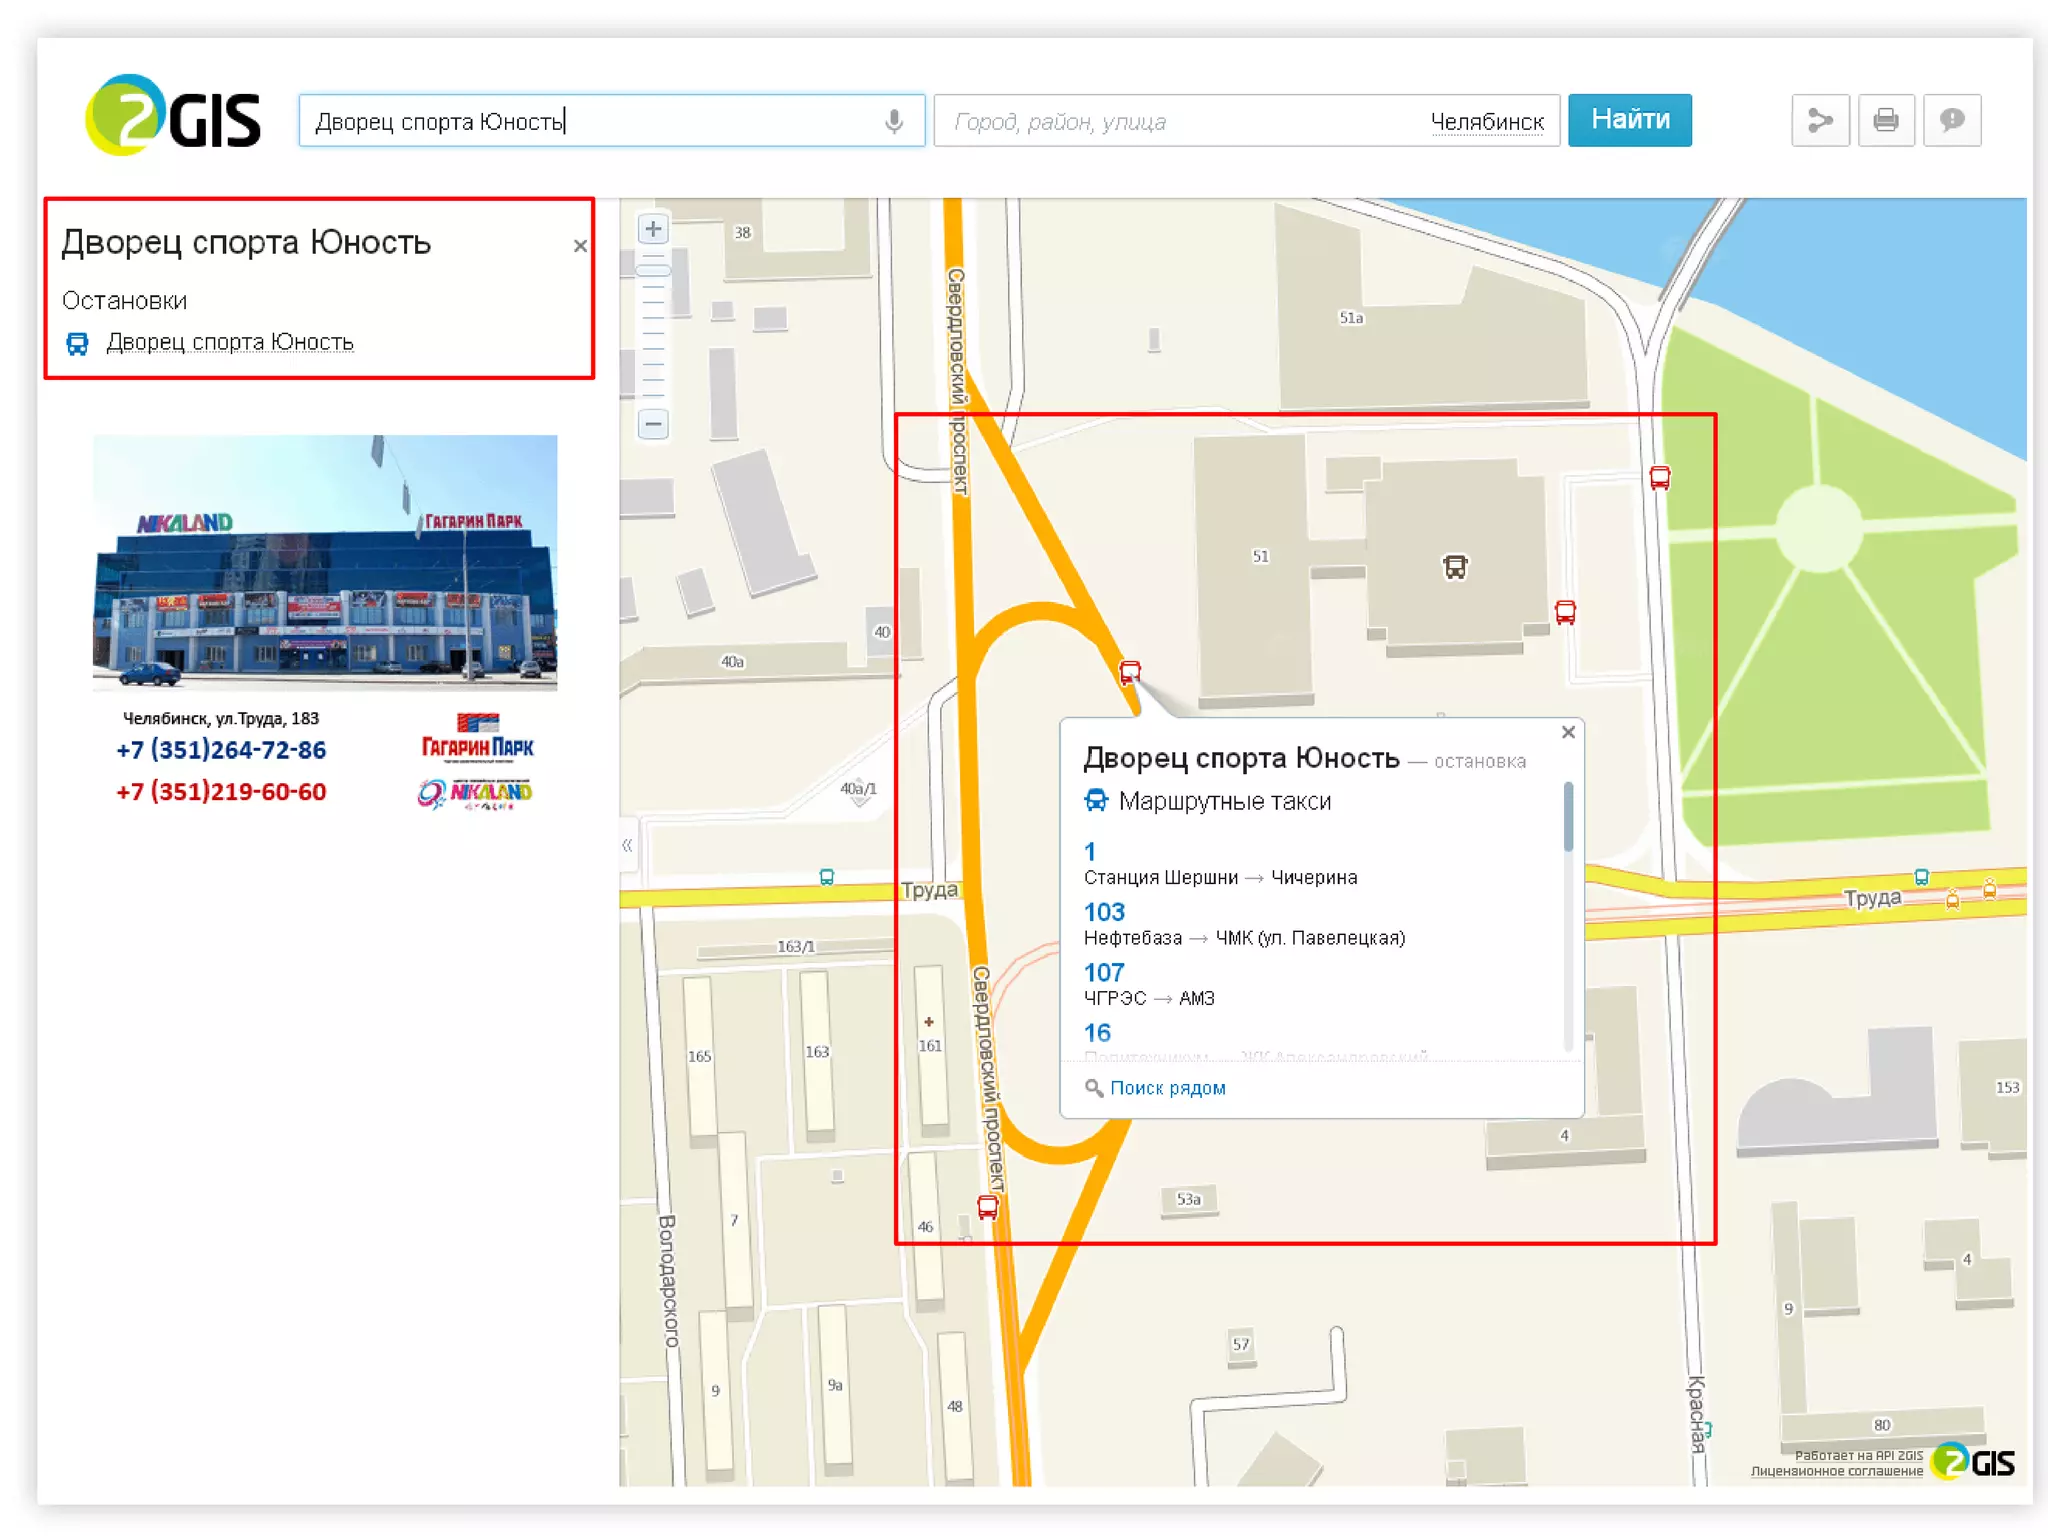Collapse the left sidebar panel arrow
Viewport: 2048px width, 1536px height.
(x=627, y=846)
